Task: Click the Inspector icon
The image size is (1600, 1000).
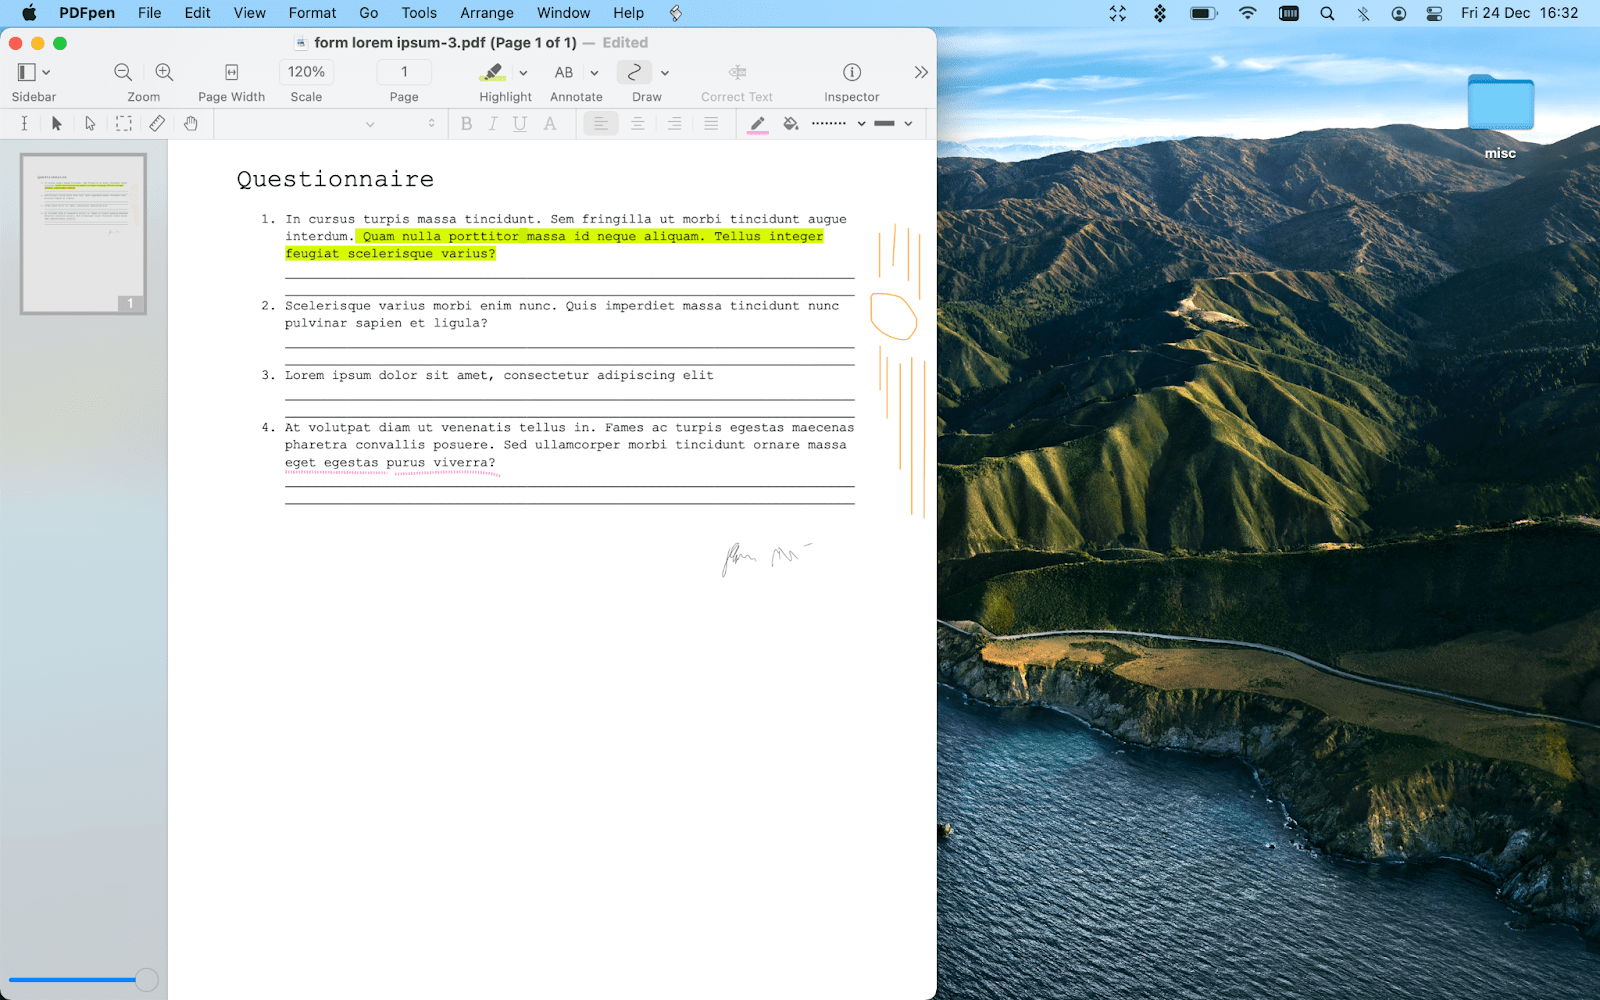Action: tap(851, 72)
